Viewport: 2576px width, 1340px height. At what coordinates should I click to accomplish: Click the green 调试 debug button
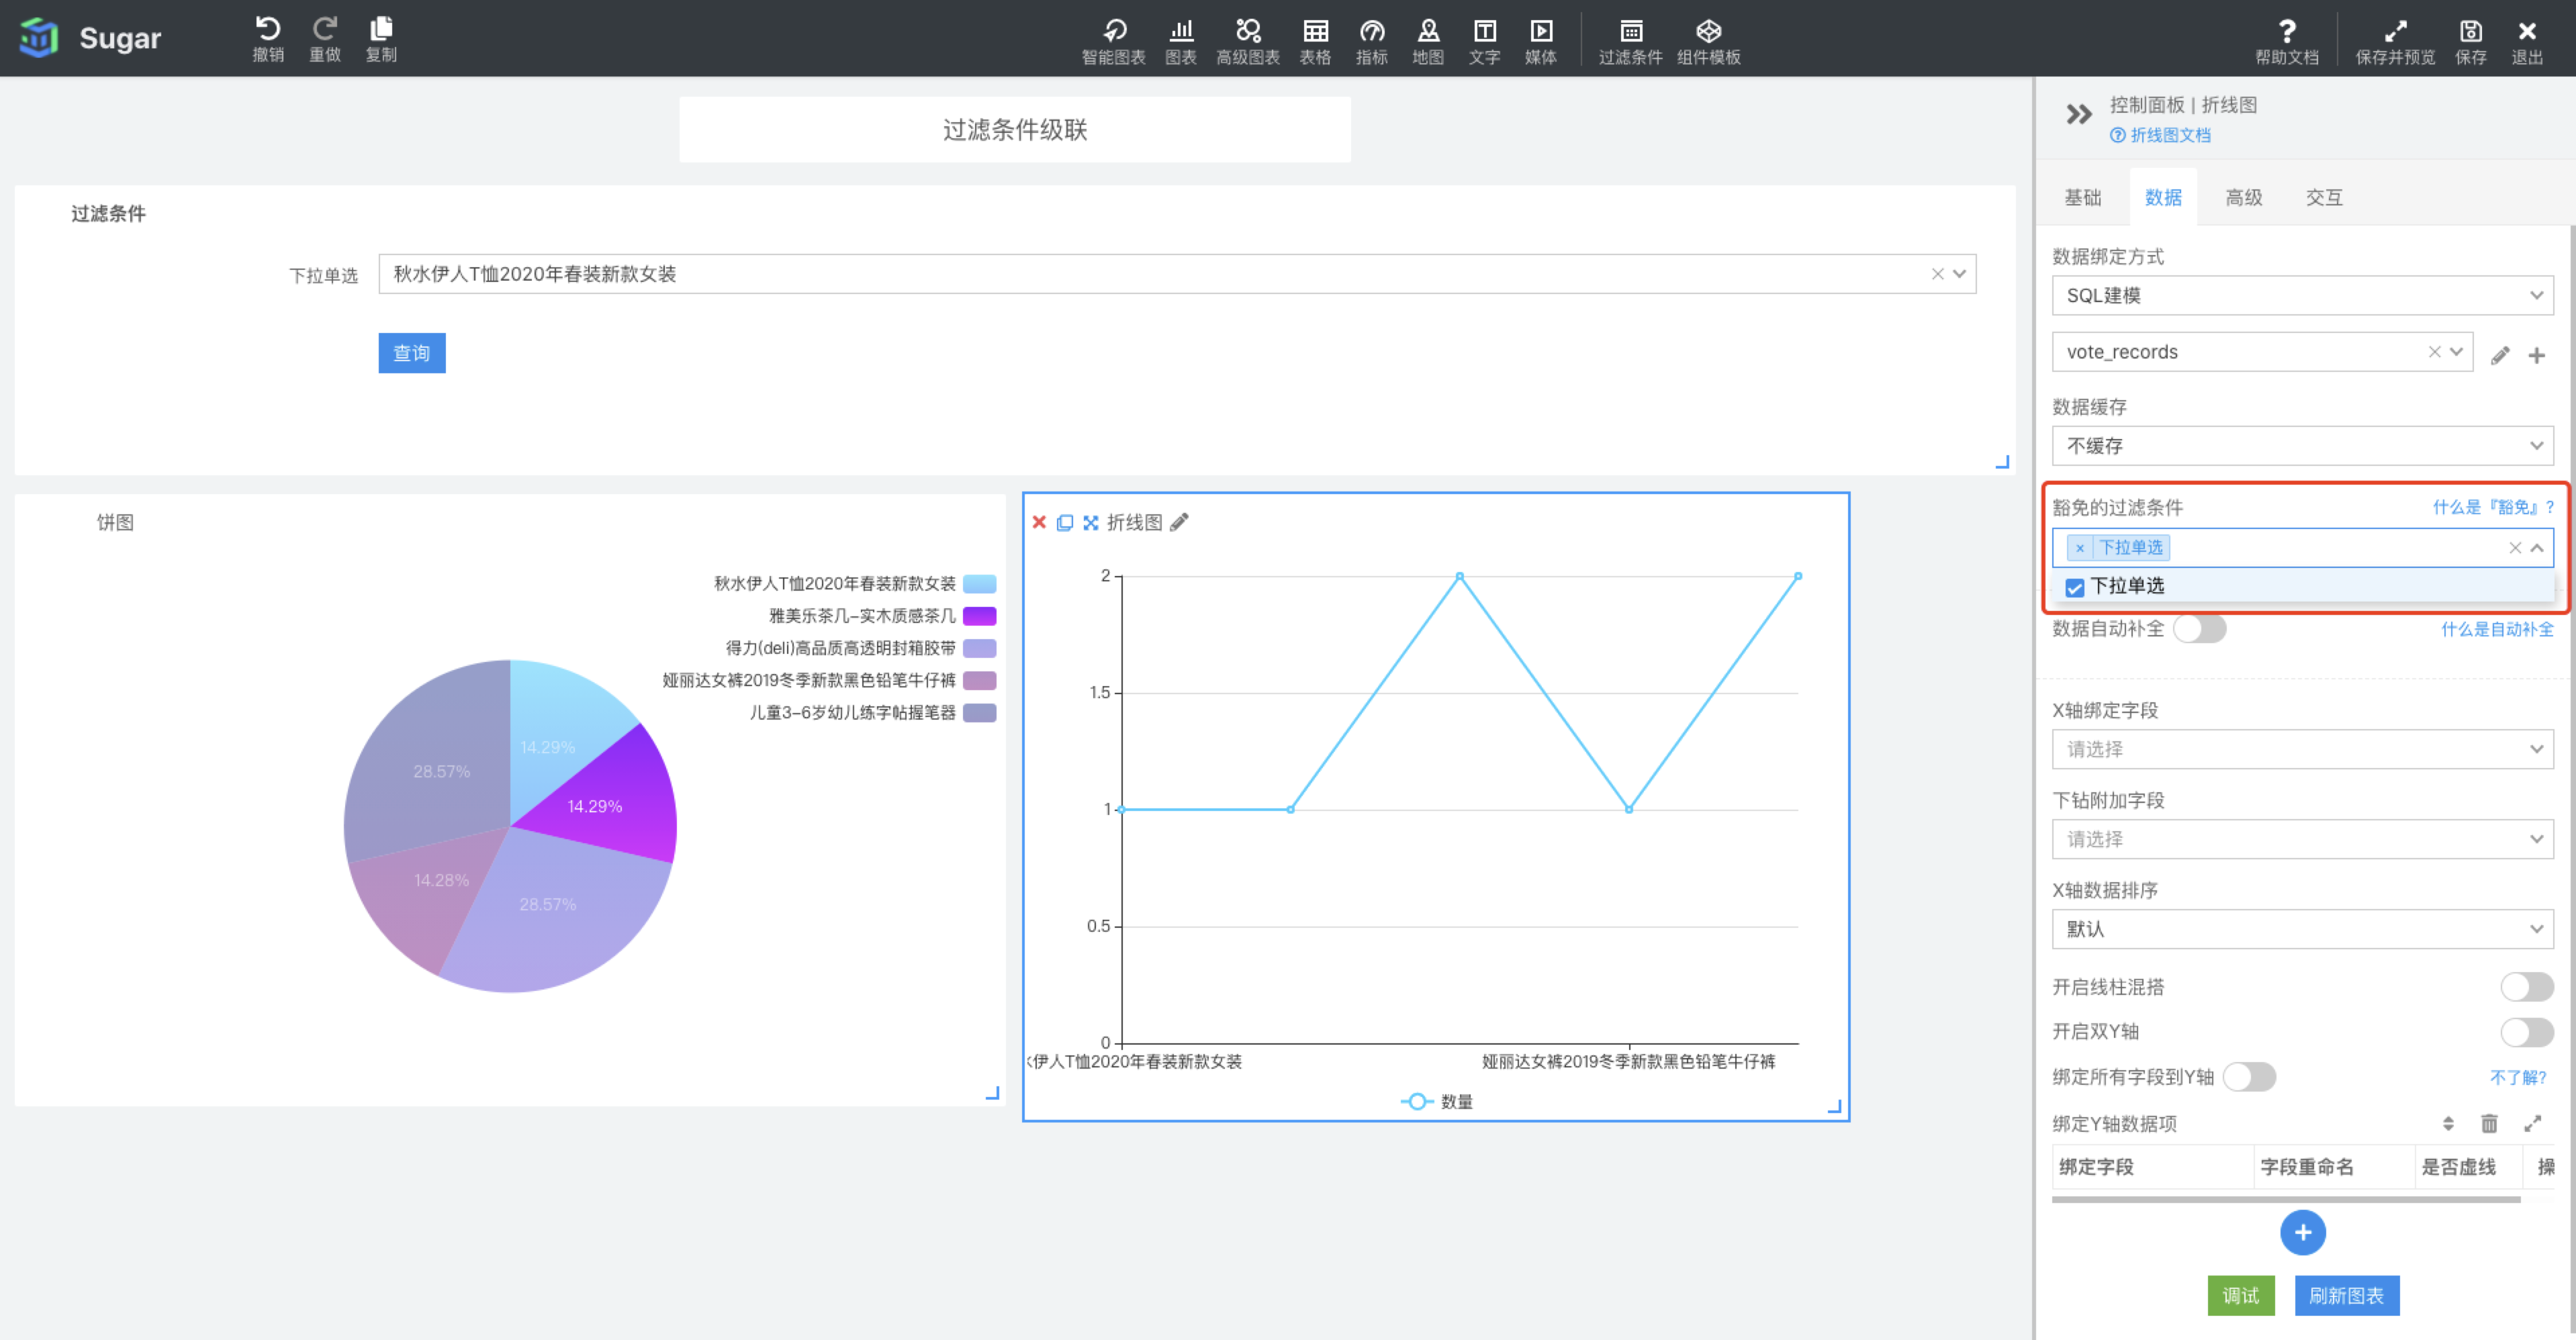(2241, 1296)
